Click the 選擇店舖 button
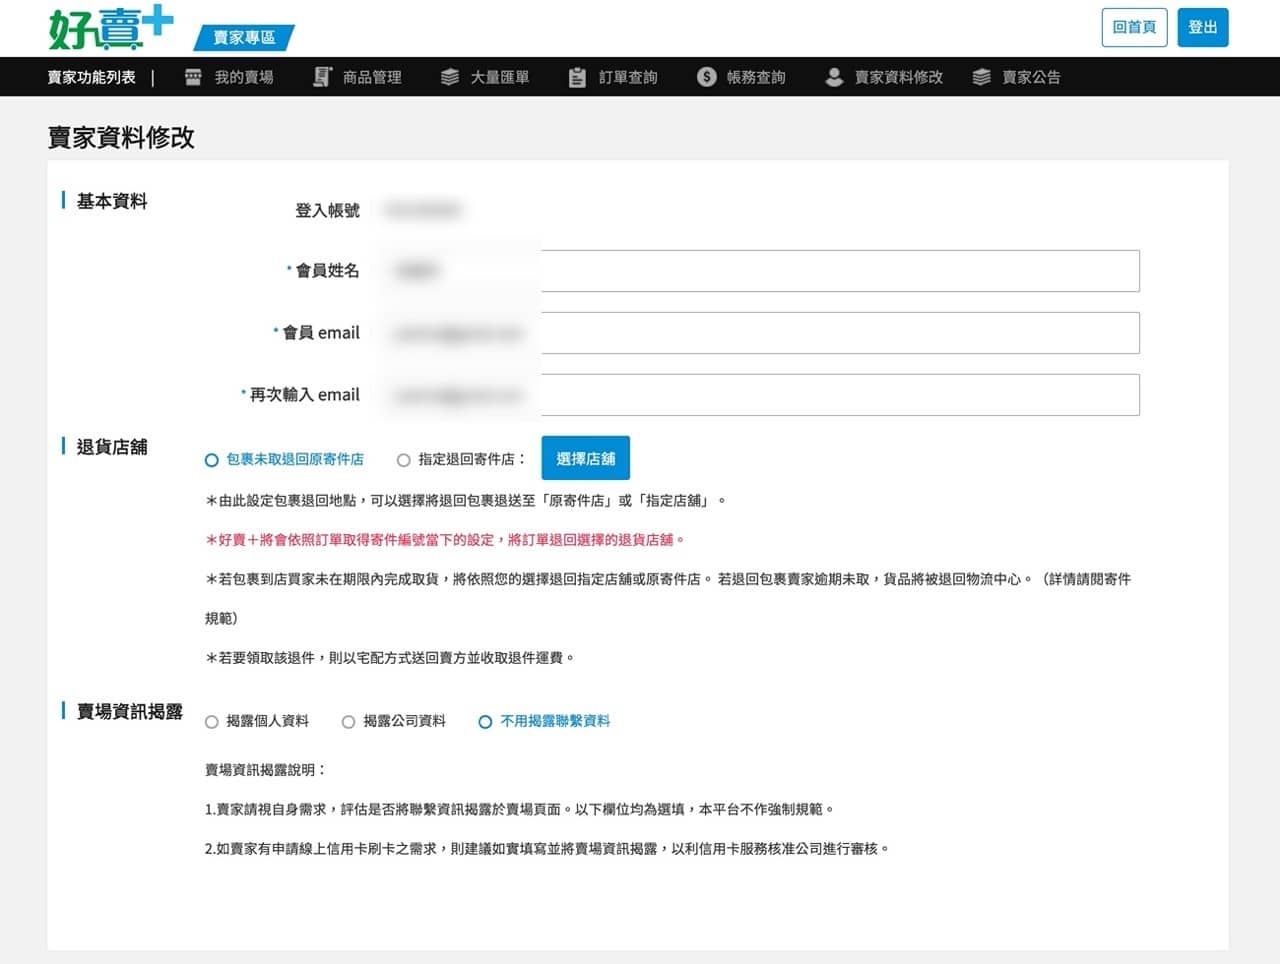 586,458
